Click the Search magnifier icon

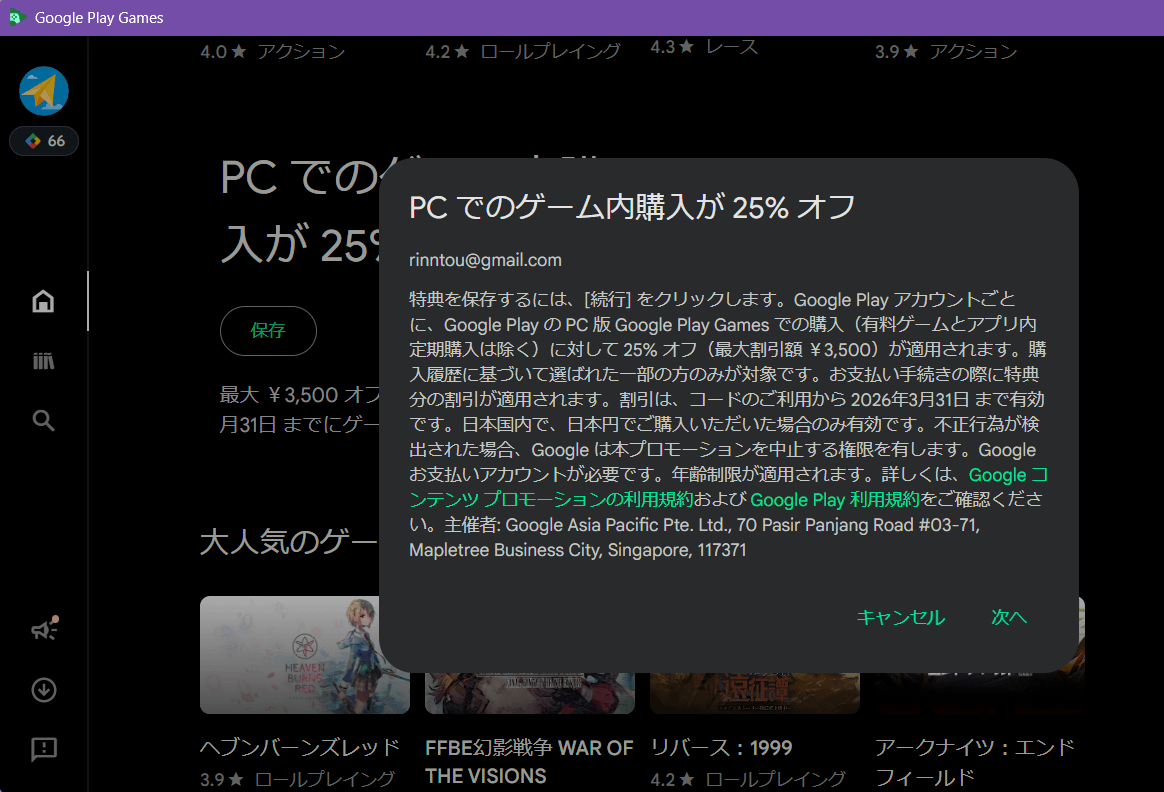[x=43, y=420]
